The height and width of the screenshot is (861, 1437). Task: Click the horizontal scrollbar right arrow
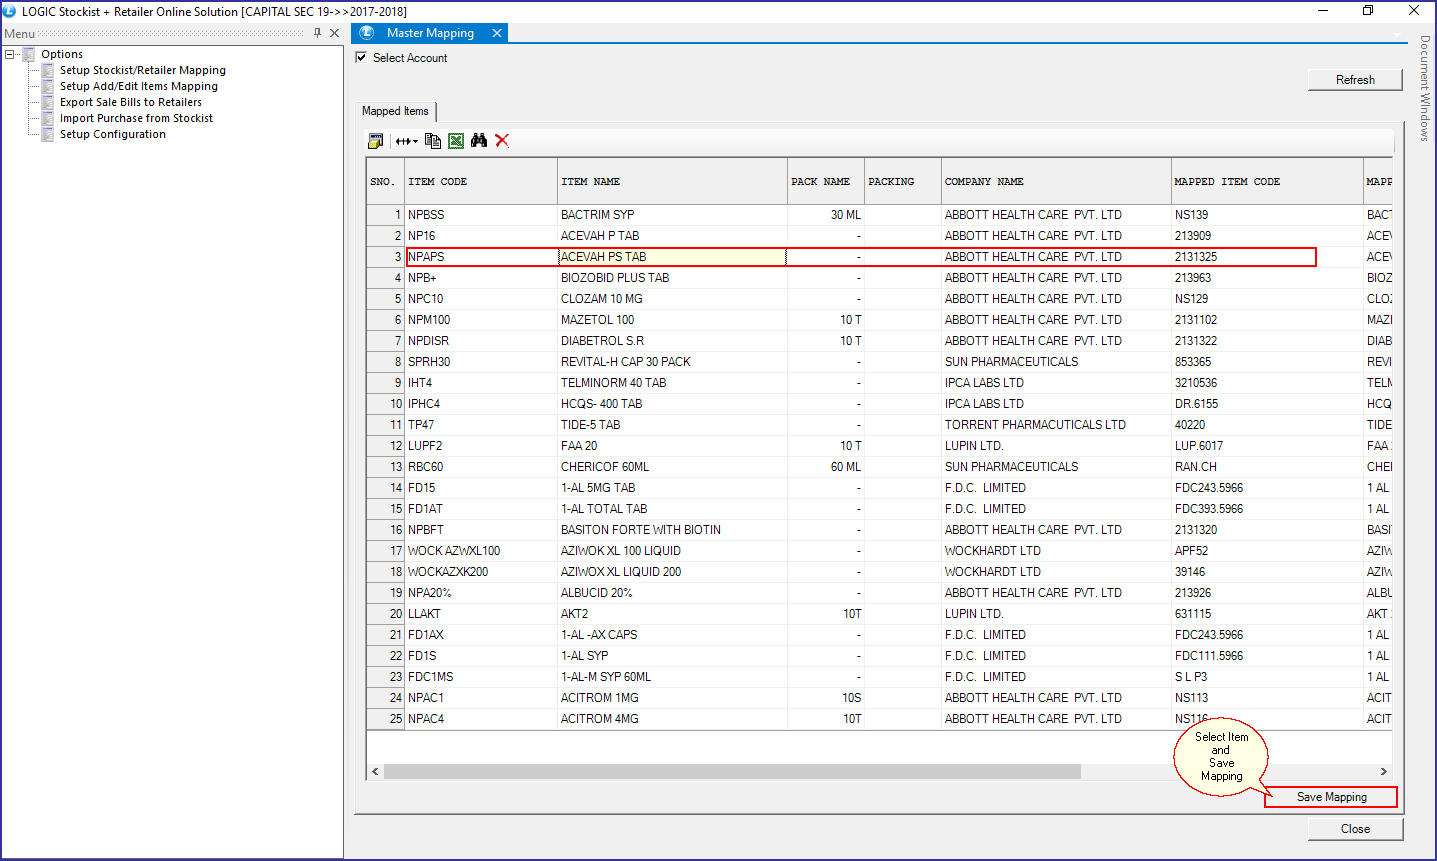click(1384, 772)
